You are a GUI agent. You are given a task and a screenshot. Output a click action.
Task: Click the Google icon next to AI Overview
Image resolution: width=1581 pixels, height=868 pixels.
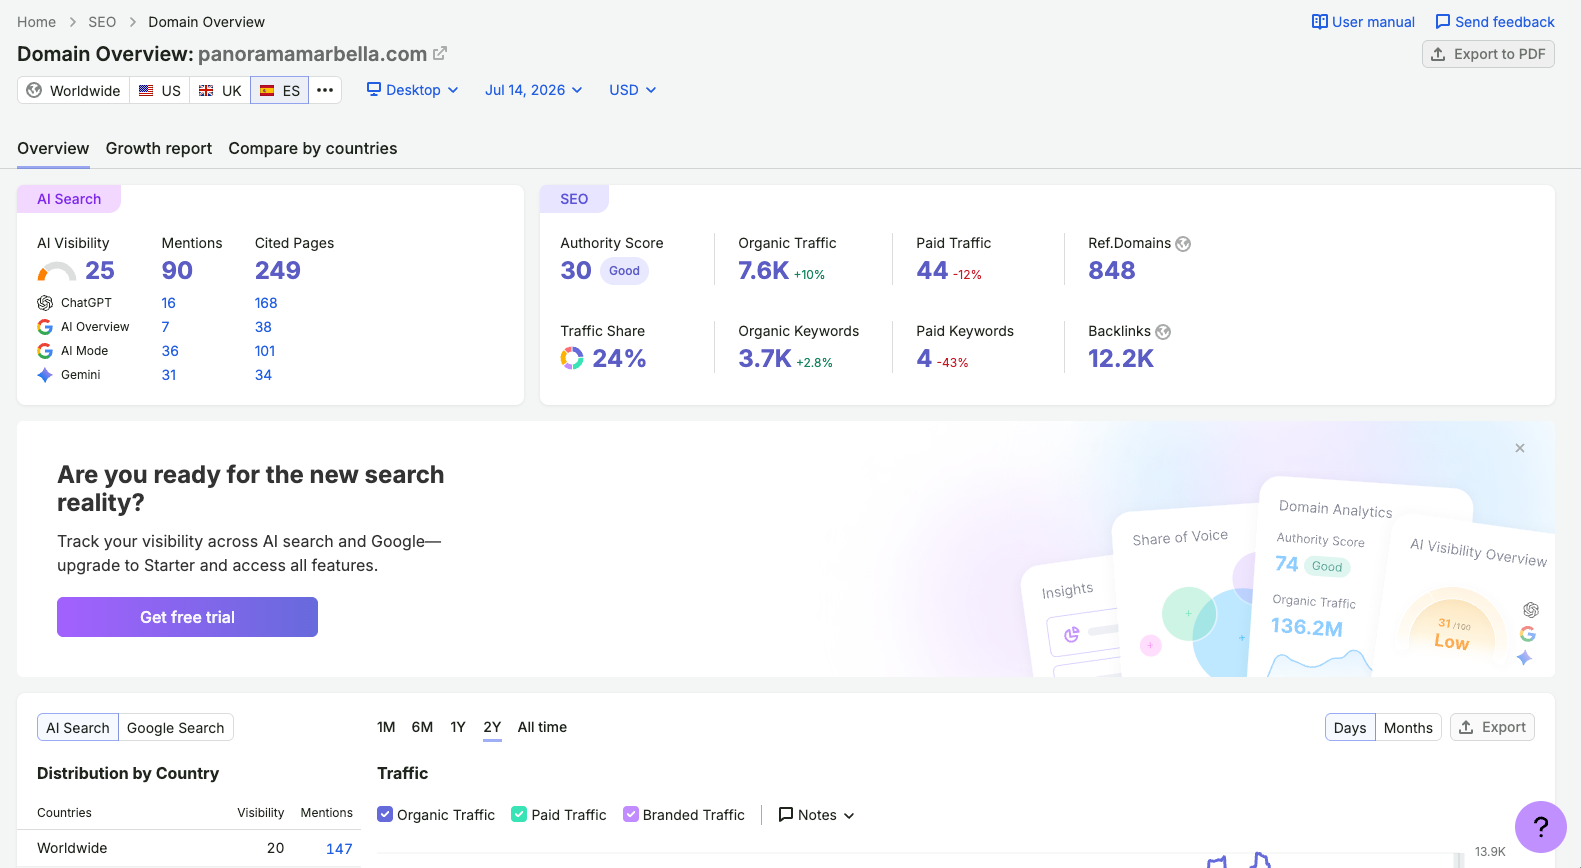click(45, 327)
